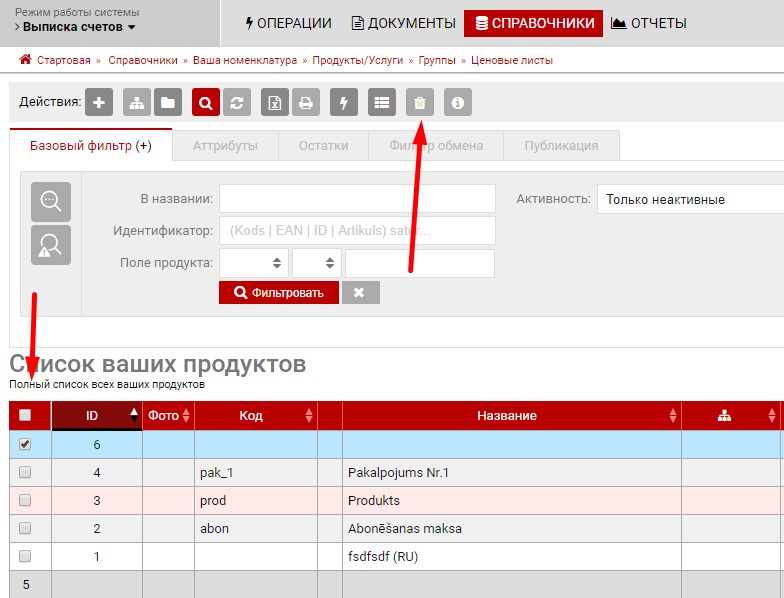Image resolution: width=784 pixels, height=598 pixels.
Task: Click the В названии text field
Action: [357, 199]
